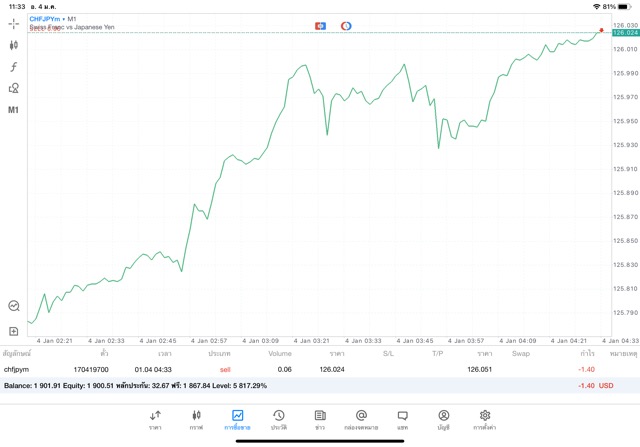Open the กล่องจดหมาย mailbox tab

(x=361, y=420)
